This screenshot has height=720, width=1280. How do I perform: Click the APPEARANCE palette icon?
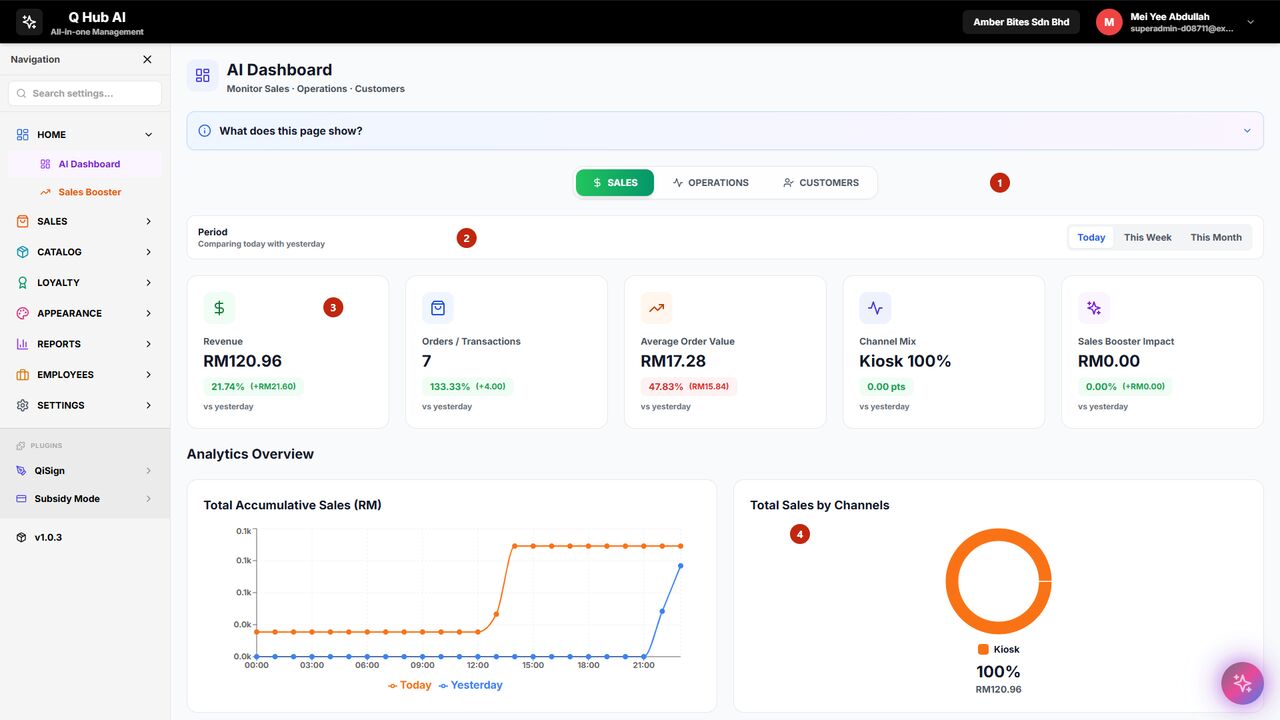pyautogui.click(x=22, y=313)
